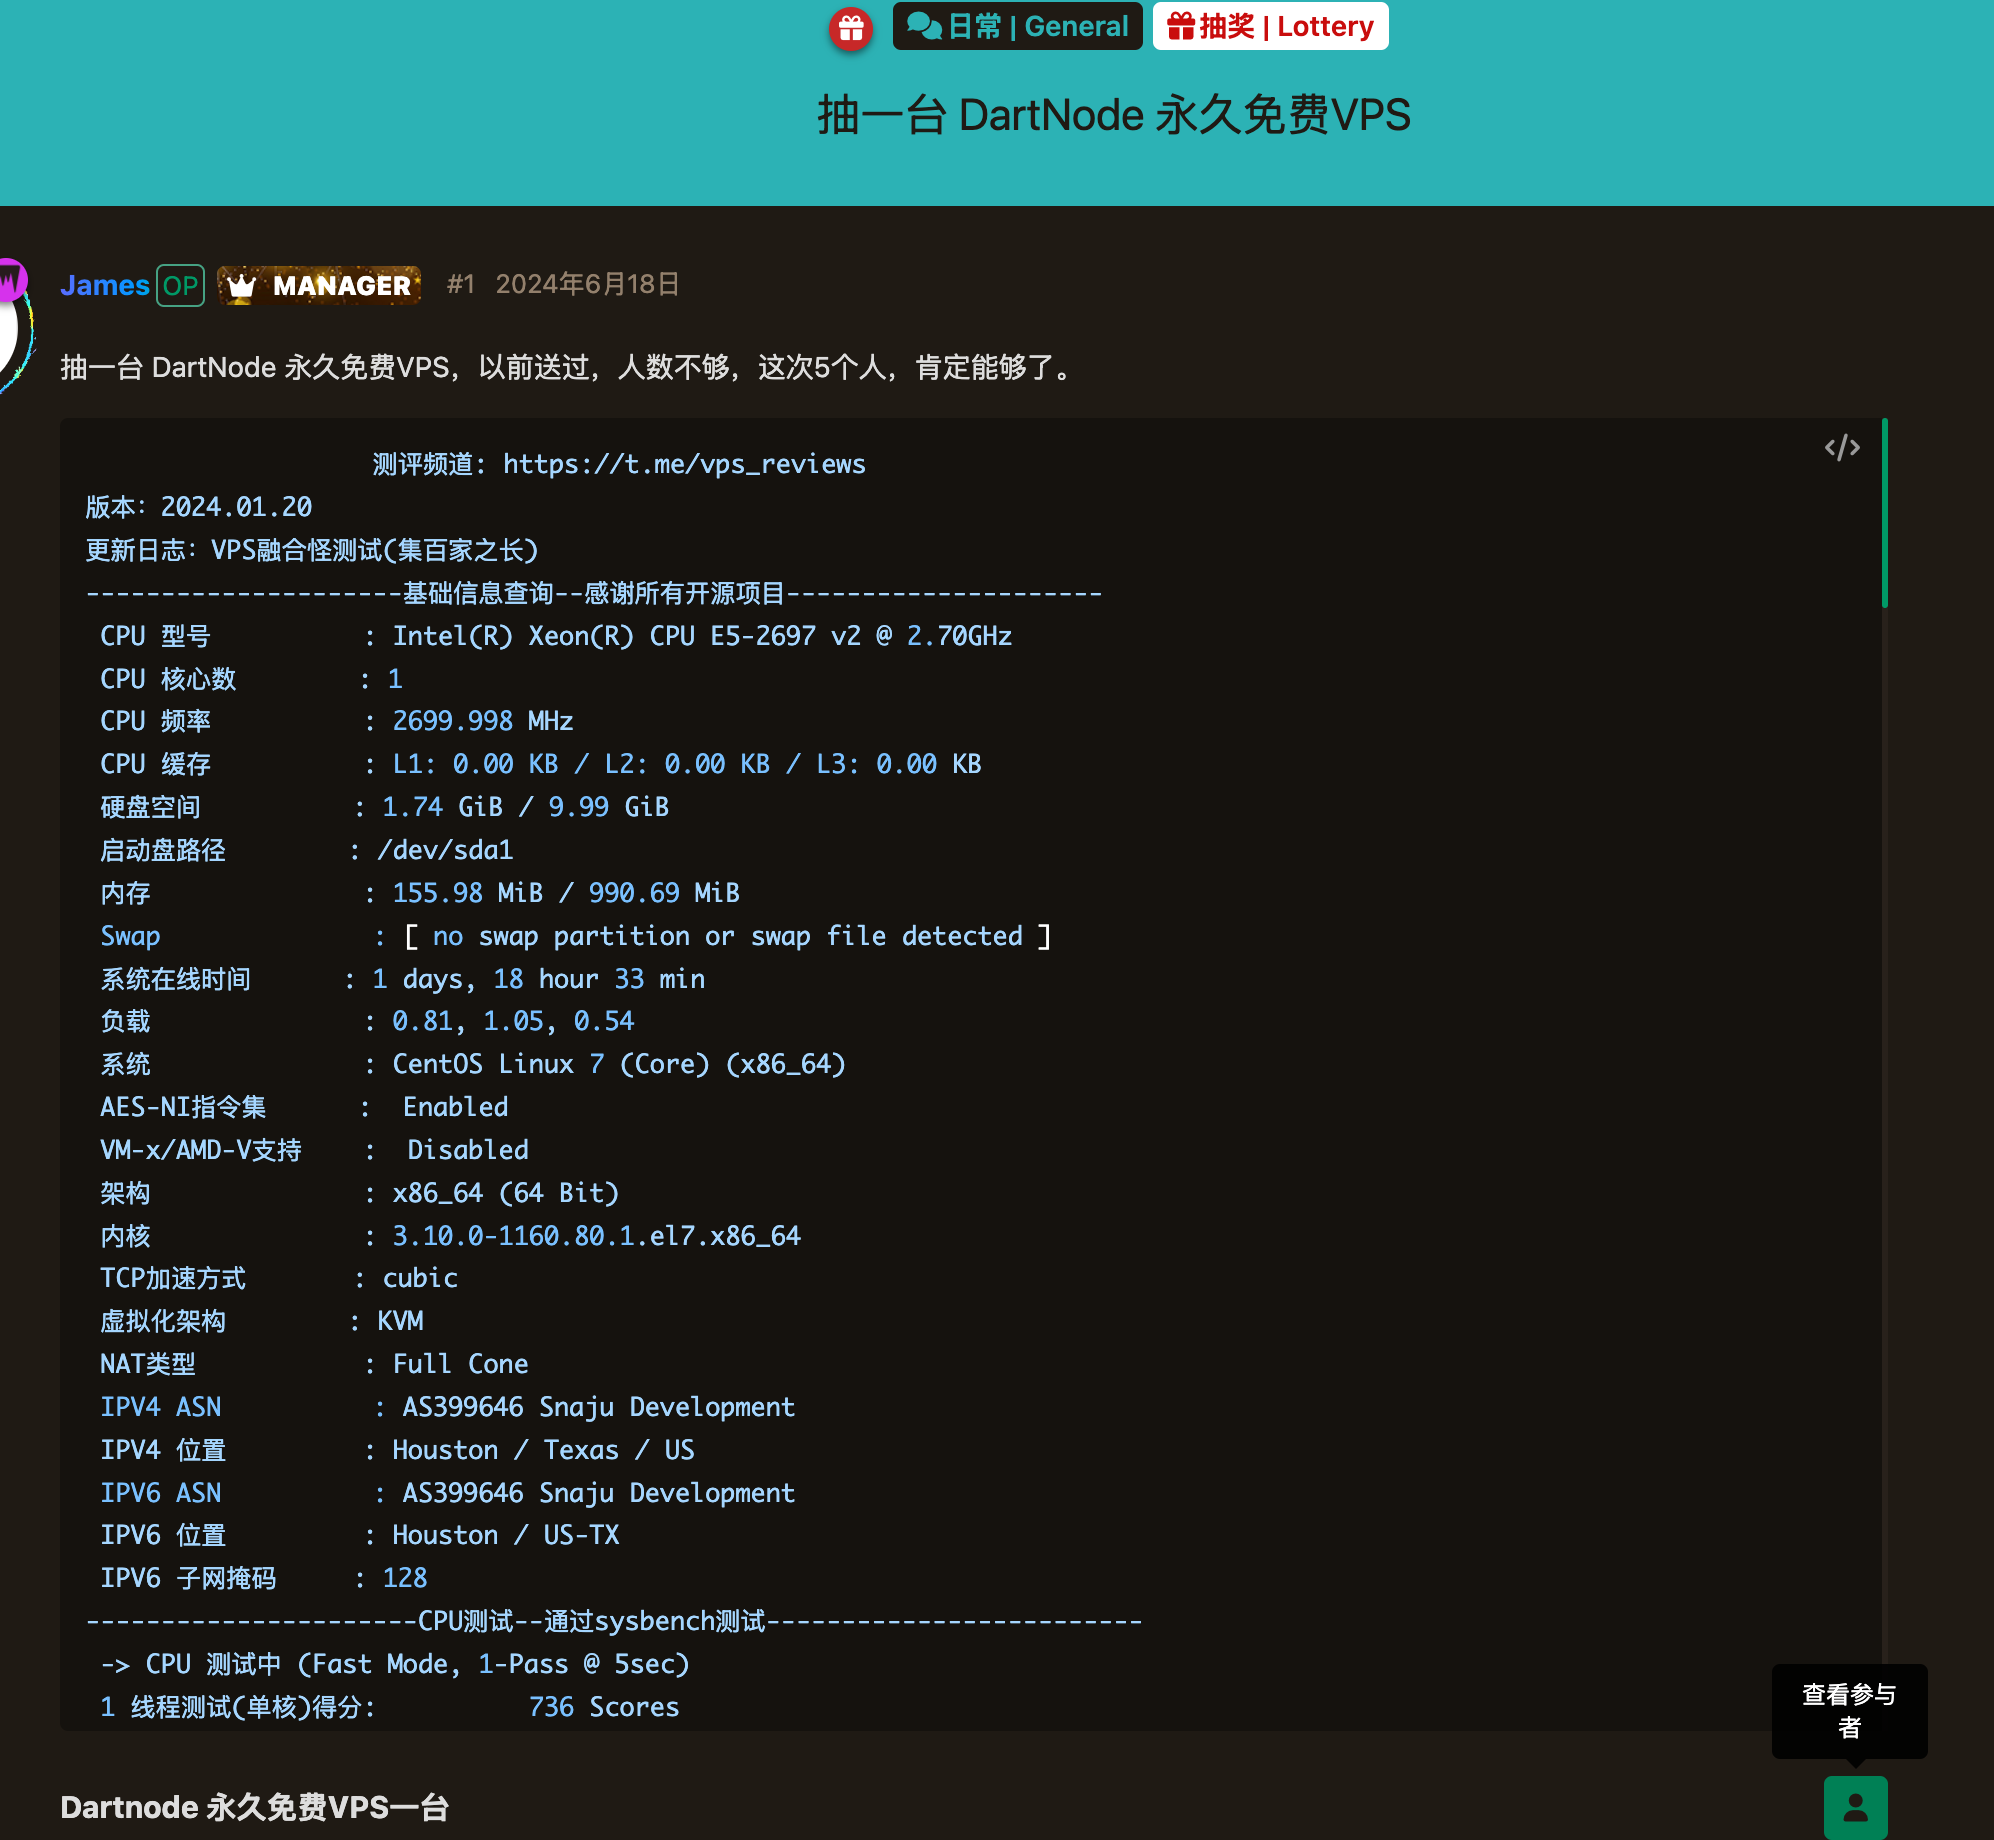Click the version text 2024.01.20
The image size is (1994, 1840).
[237, 507]
